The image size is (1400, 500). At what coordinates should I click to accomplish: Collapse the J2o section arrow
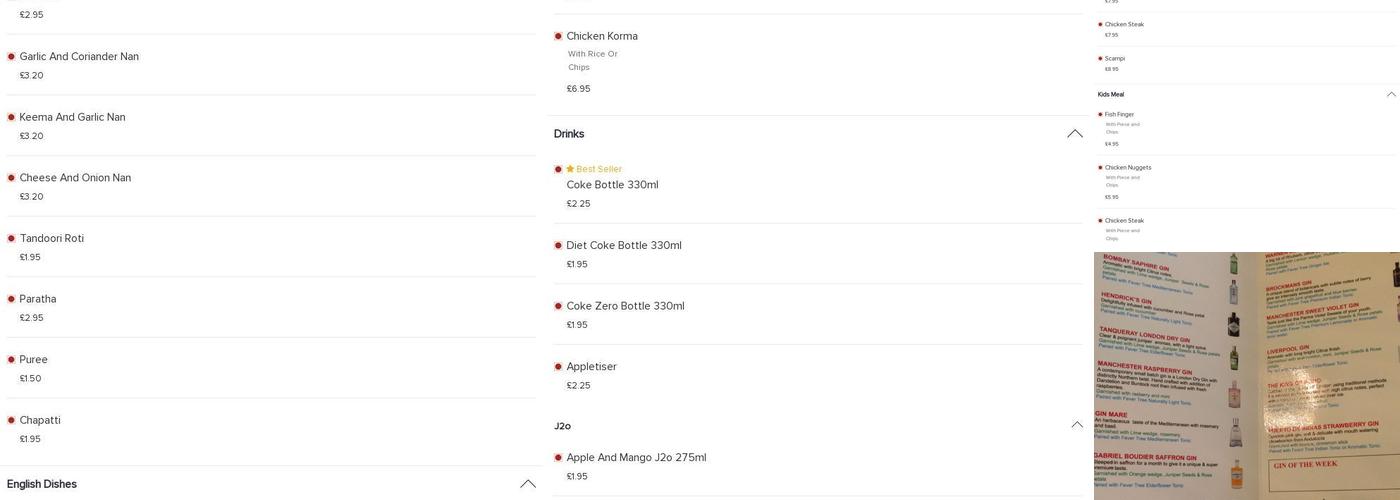[1077, 425]
